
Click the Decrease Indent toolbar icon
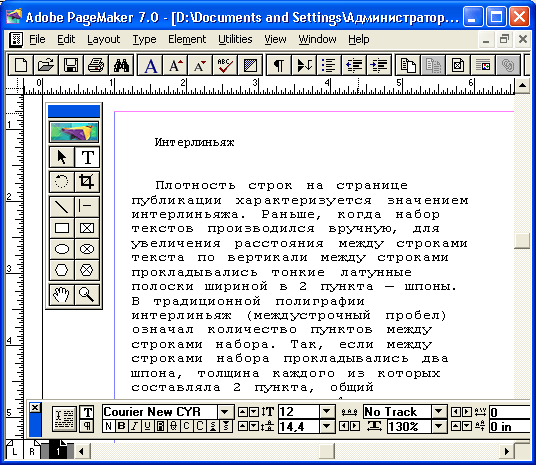click(x=354, y=65)
